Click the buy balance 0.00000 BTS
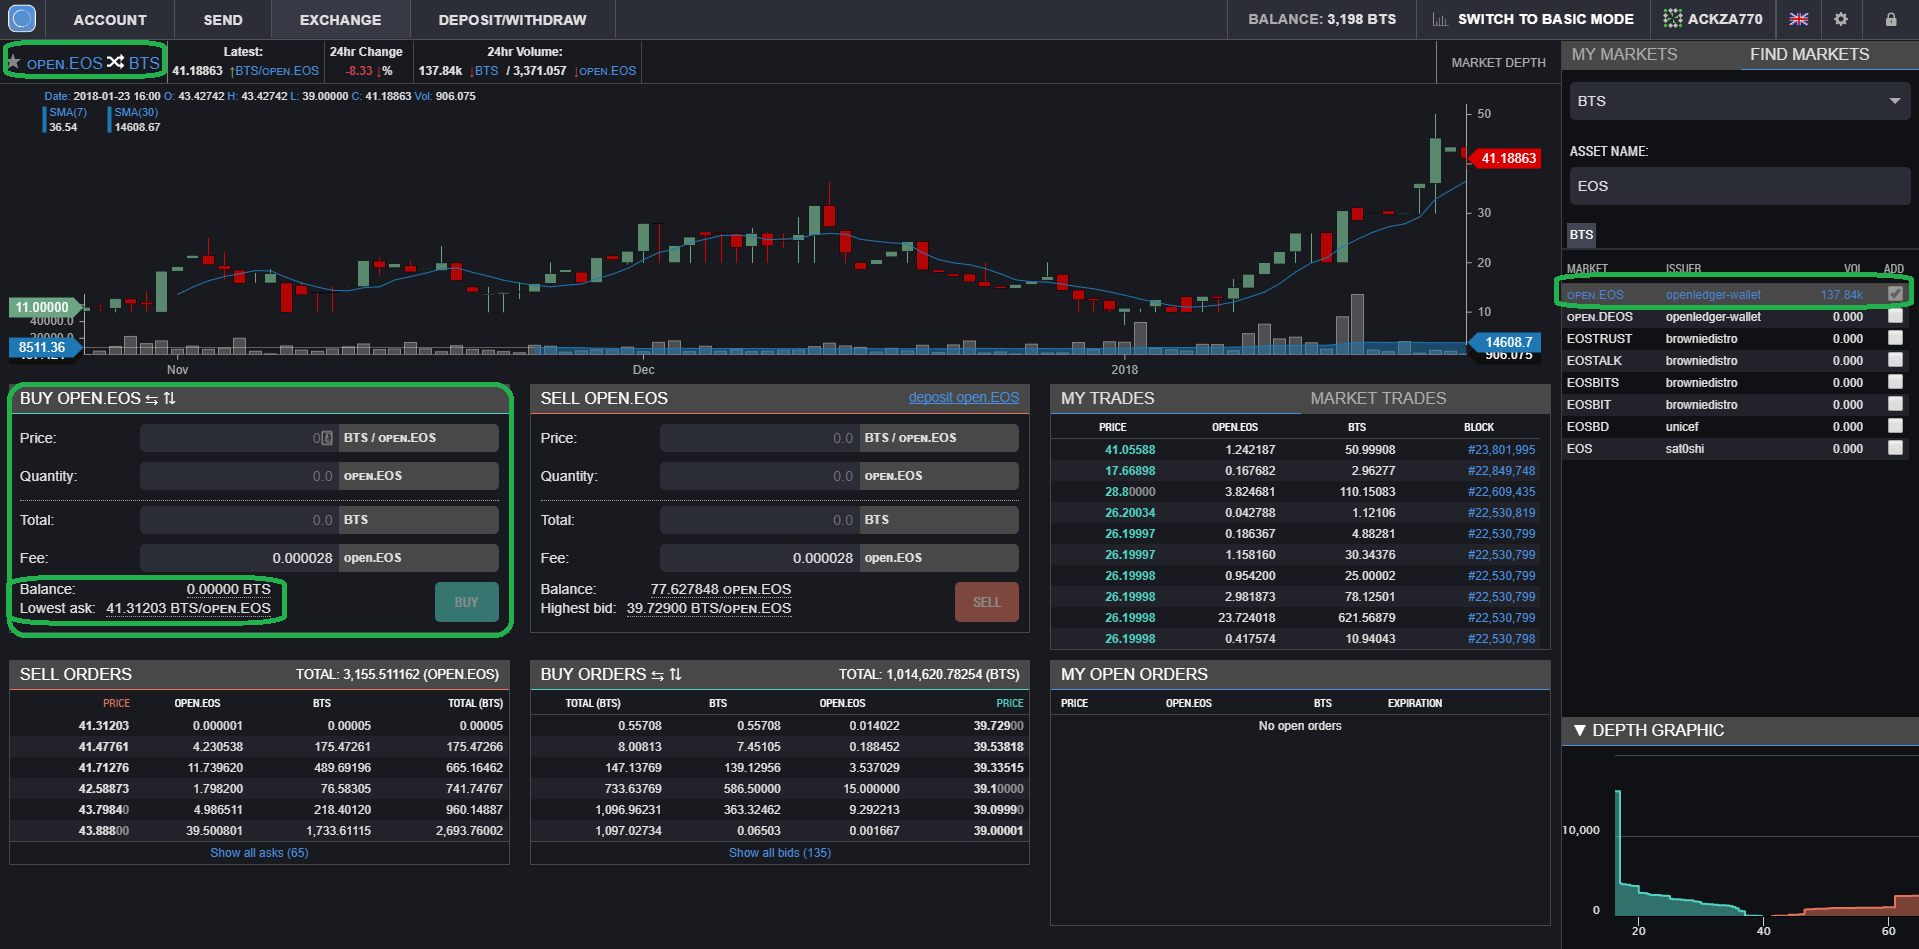Viewport: 1919px width, 949px height. pyautogui.click(x=228, y=589)
